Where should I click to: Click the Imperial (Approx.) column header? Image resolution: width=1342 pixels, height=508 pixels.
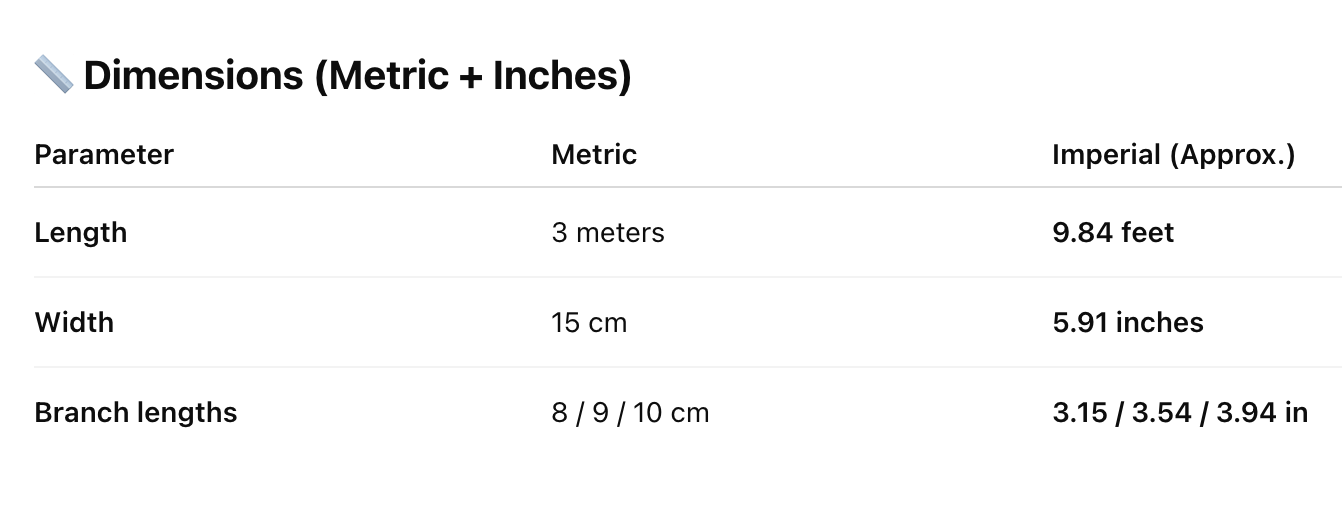[1174, 154]
